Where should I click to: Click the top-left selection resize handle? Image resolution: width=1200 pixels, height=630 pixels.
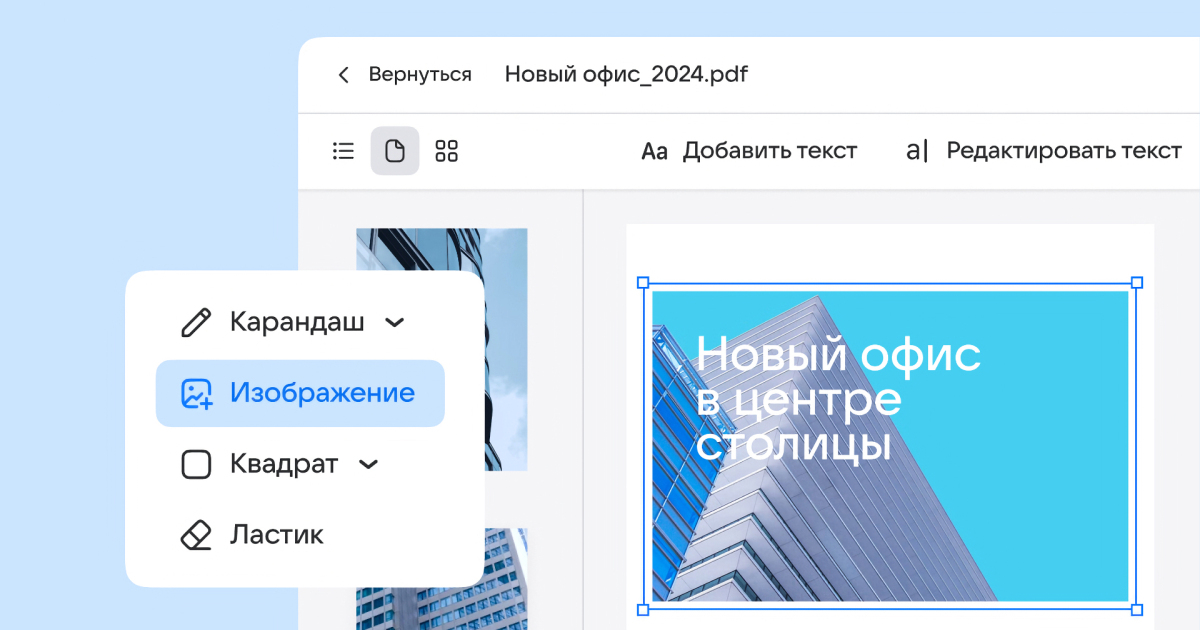tap(643, 283)
